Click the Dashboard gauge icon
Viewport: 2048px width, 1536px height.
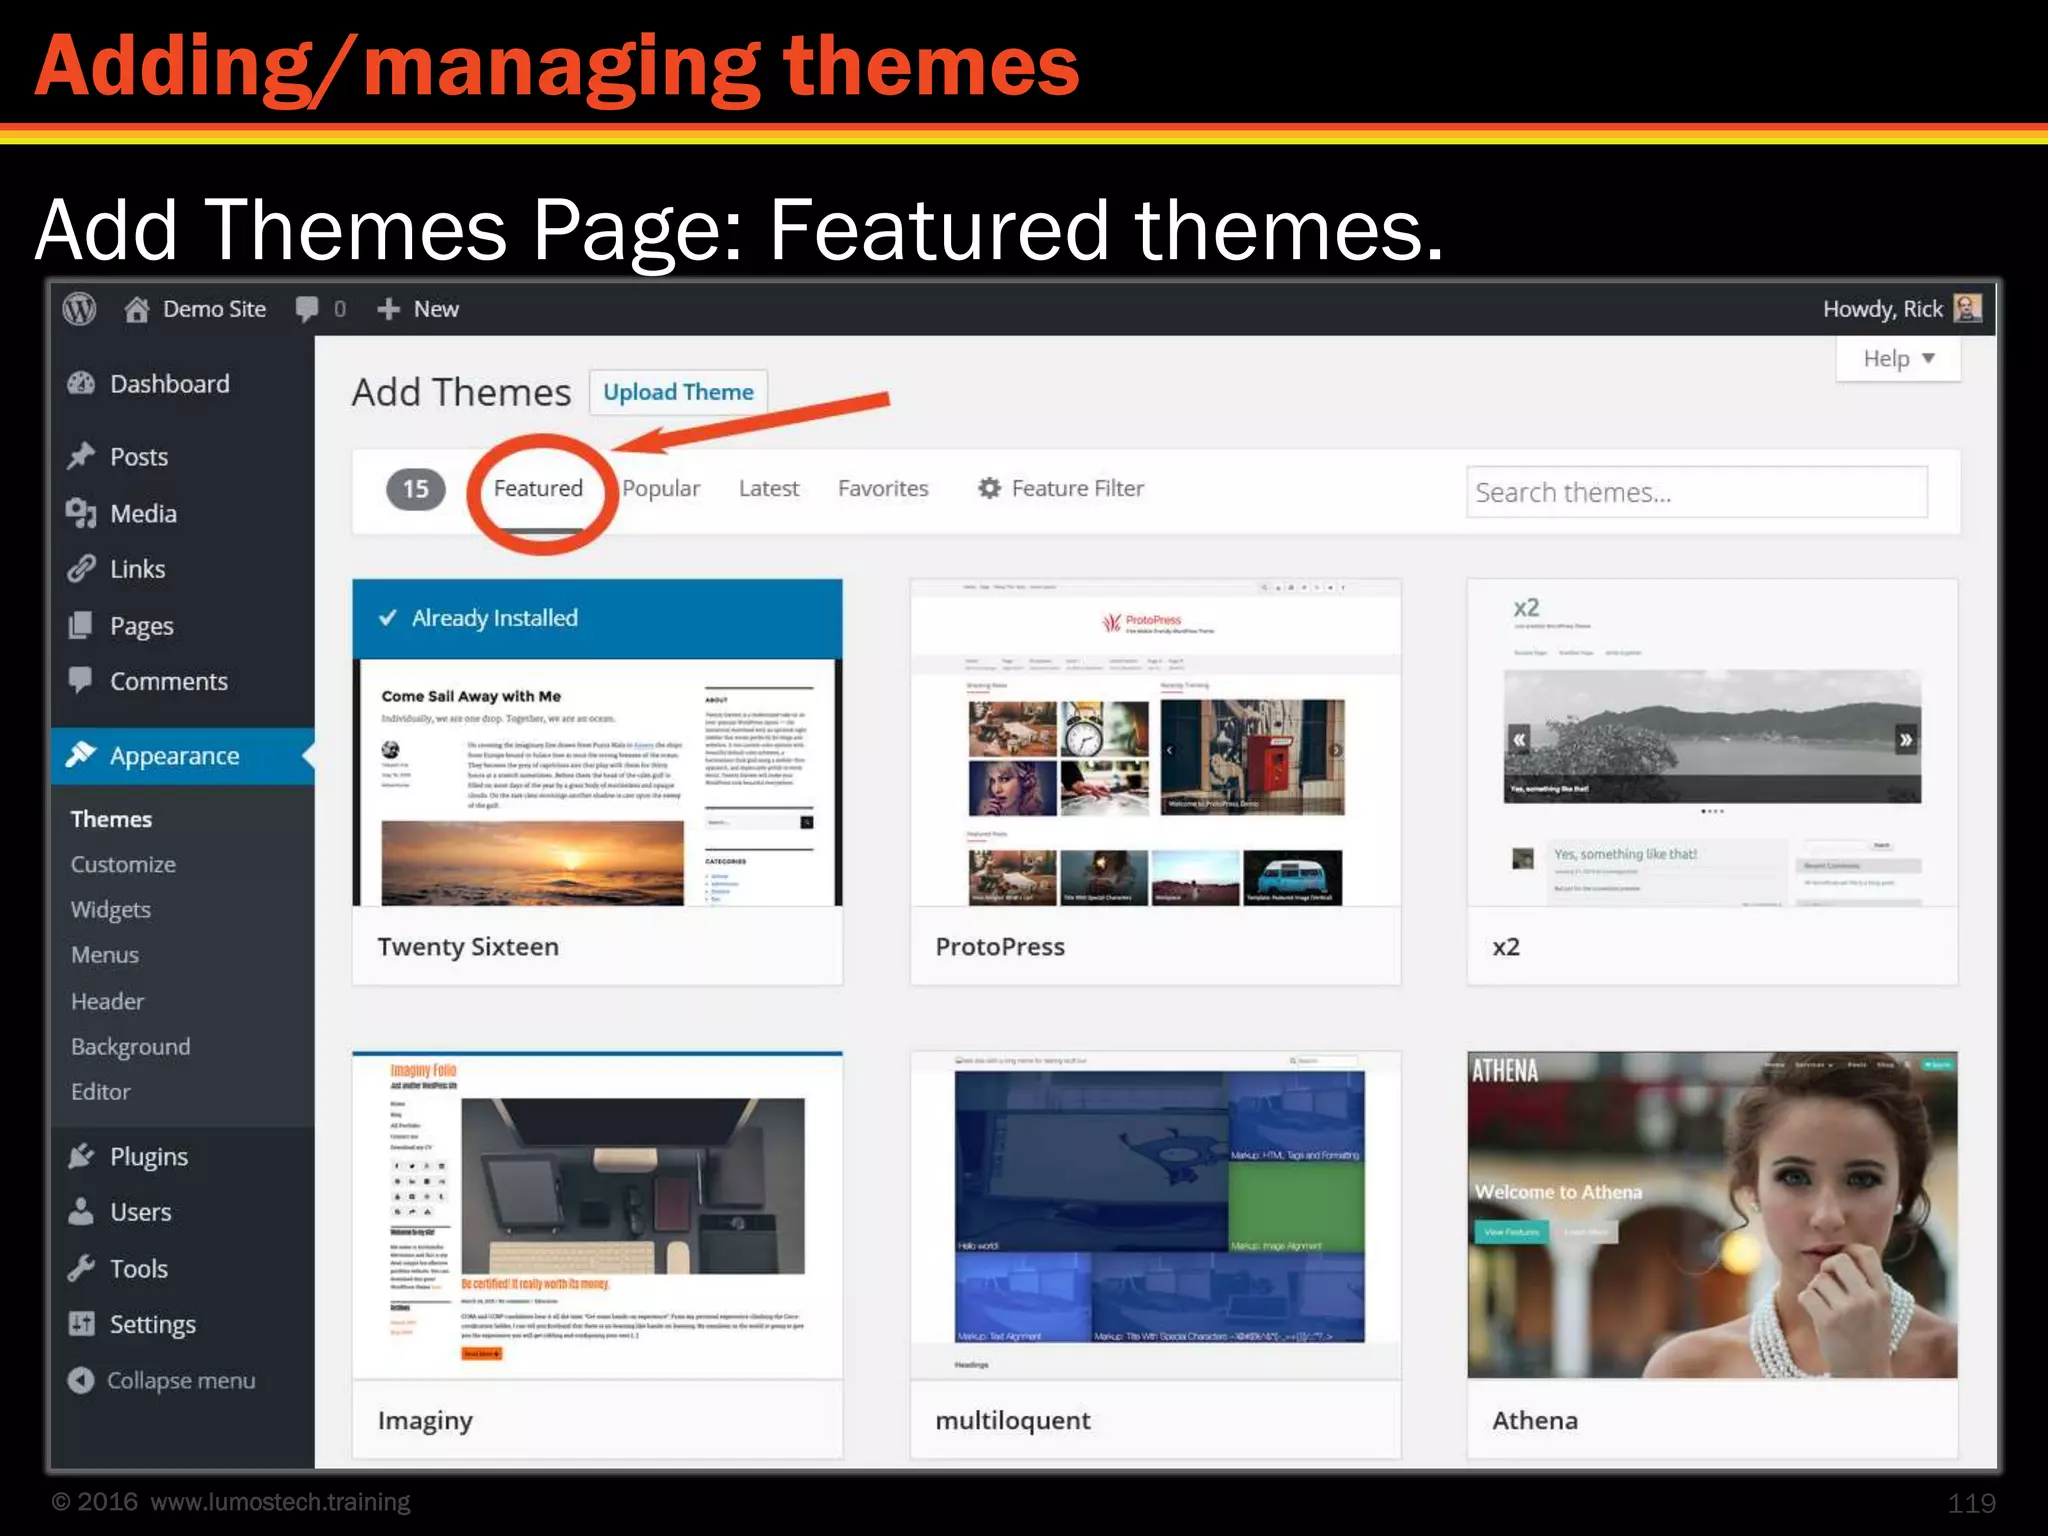[x=81, y=384]
